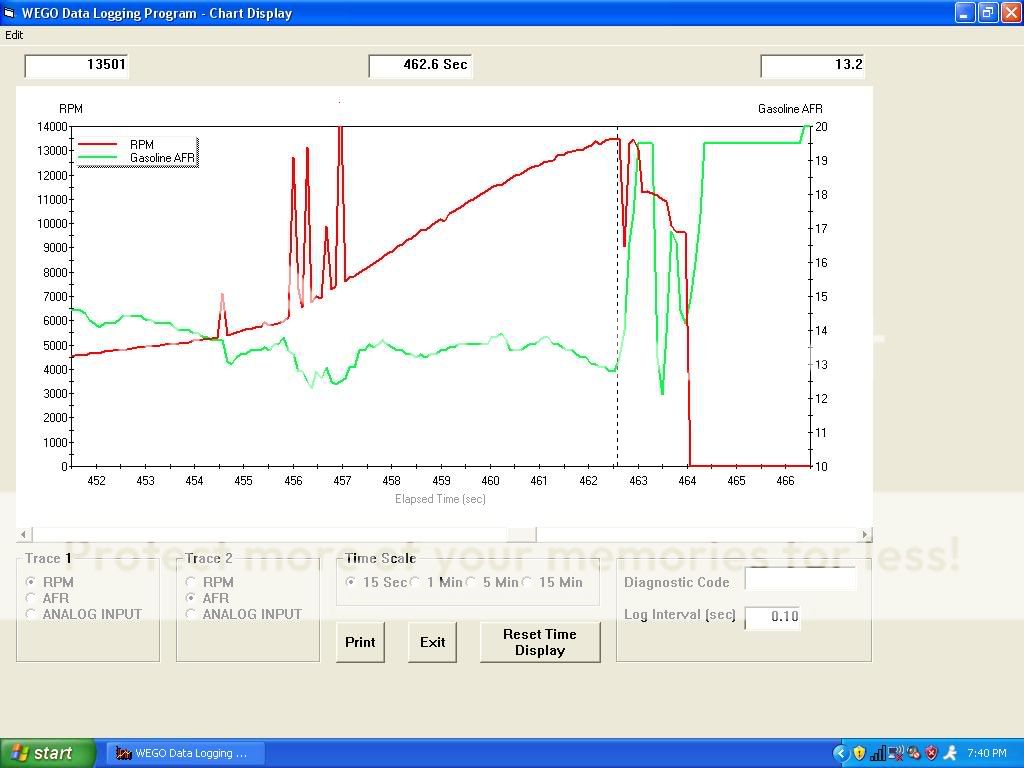Click the Log Interval field showing 0.10
The width and height of the screenshot is (1024, 768).
(773, 617)
